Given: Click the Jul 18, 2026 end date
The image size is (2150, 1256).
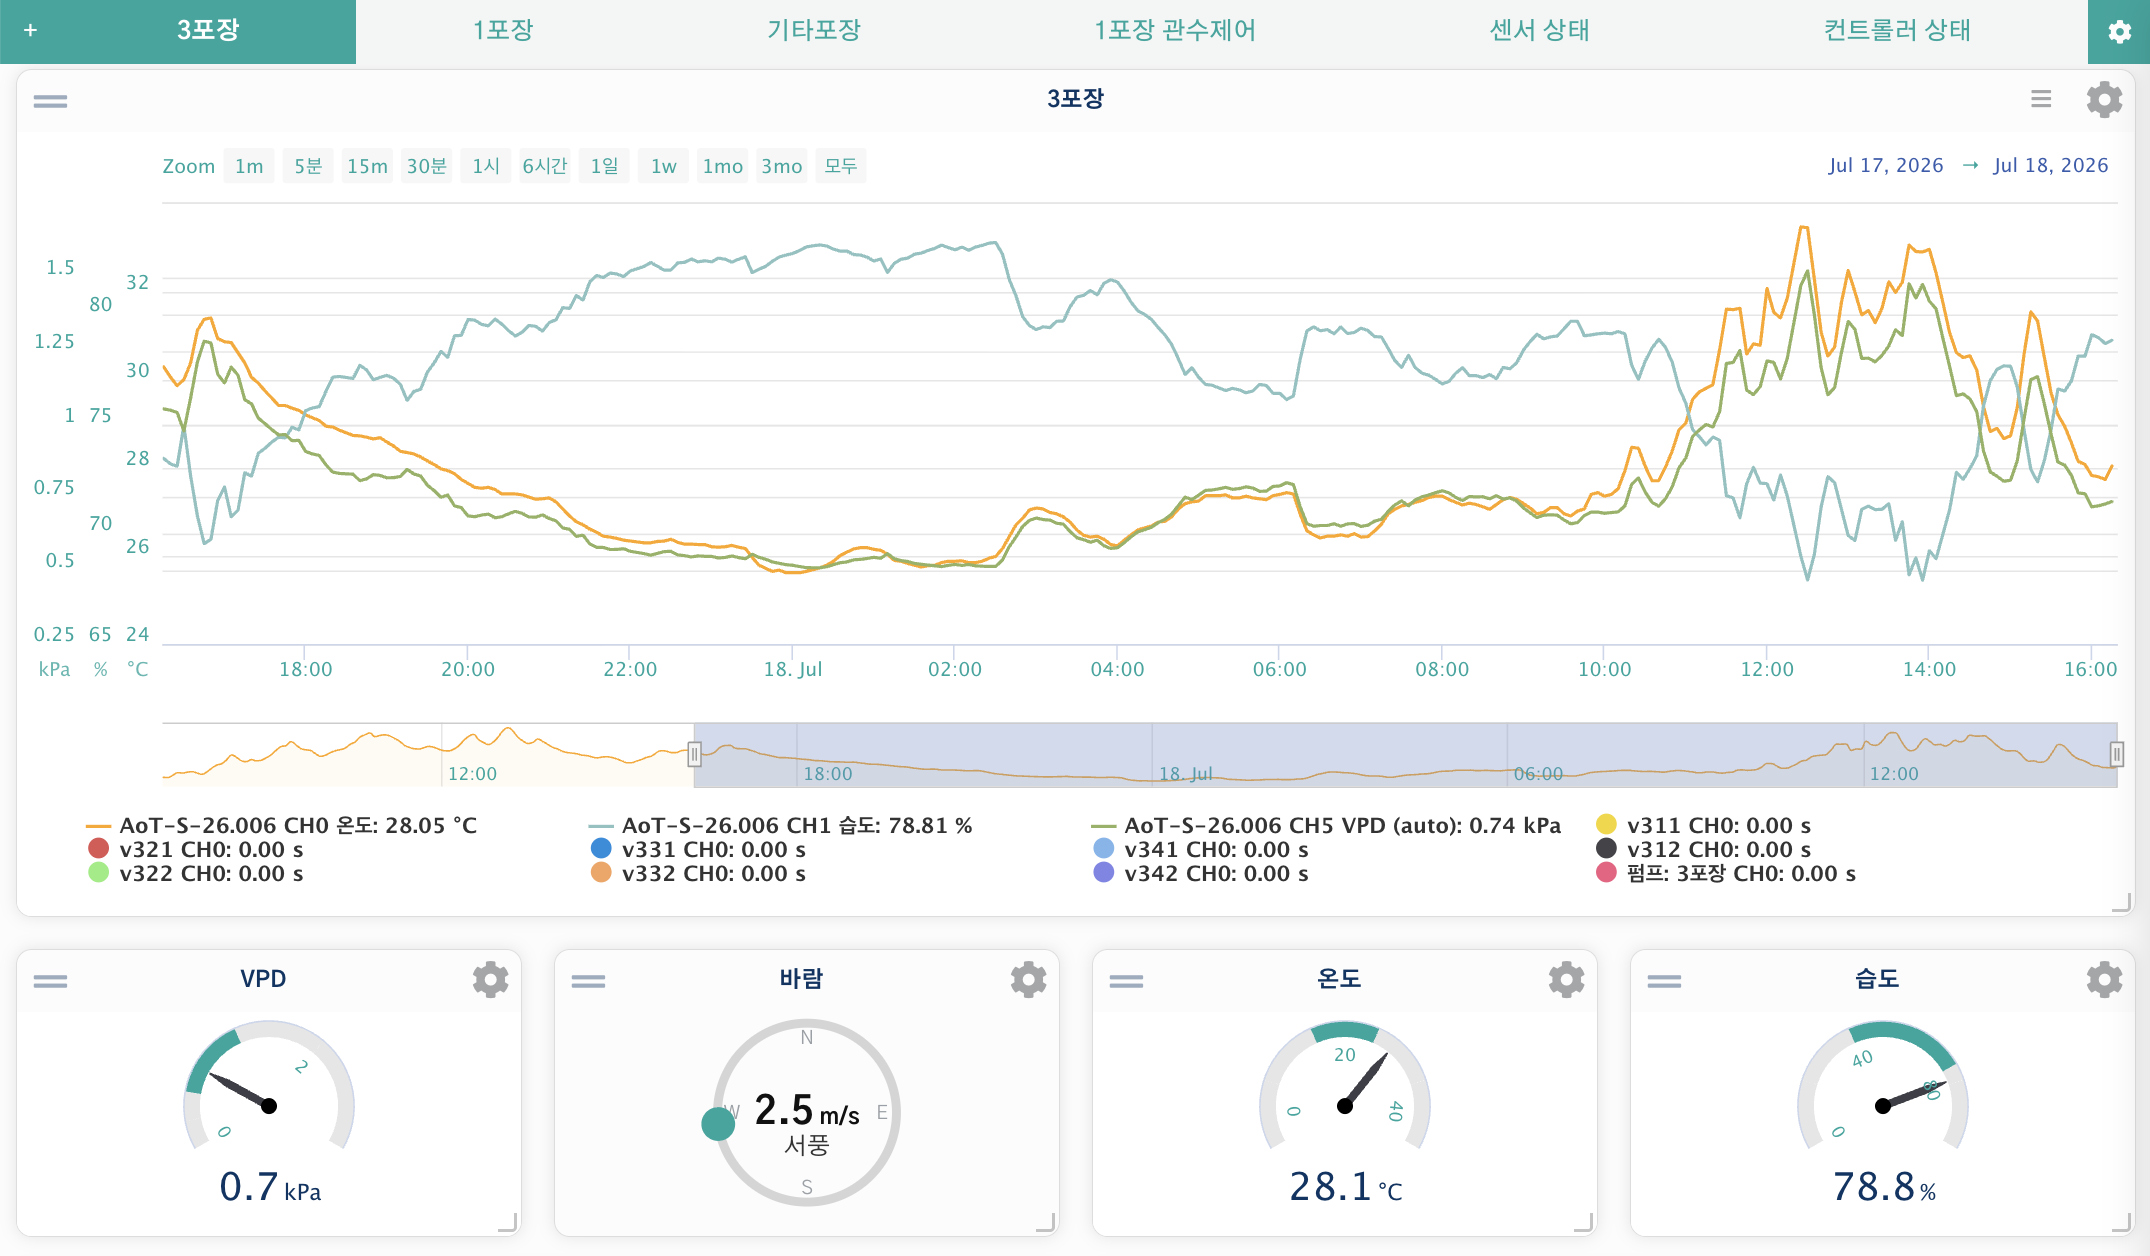Looking at the screenshot, I should tap(2051, 166).
